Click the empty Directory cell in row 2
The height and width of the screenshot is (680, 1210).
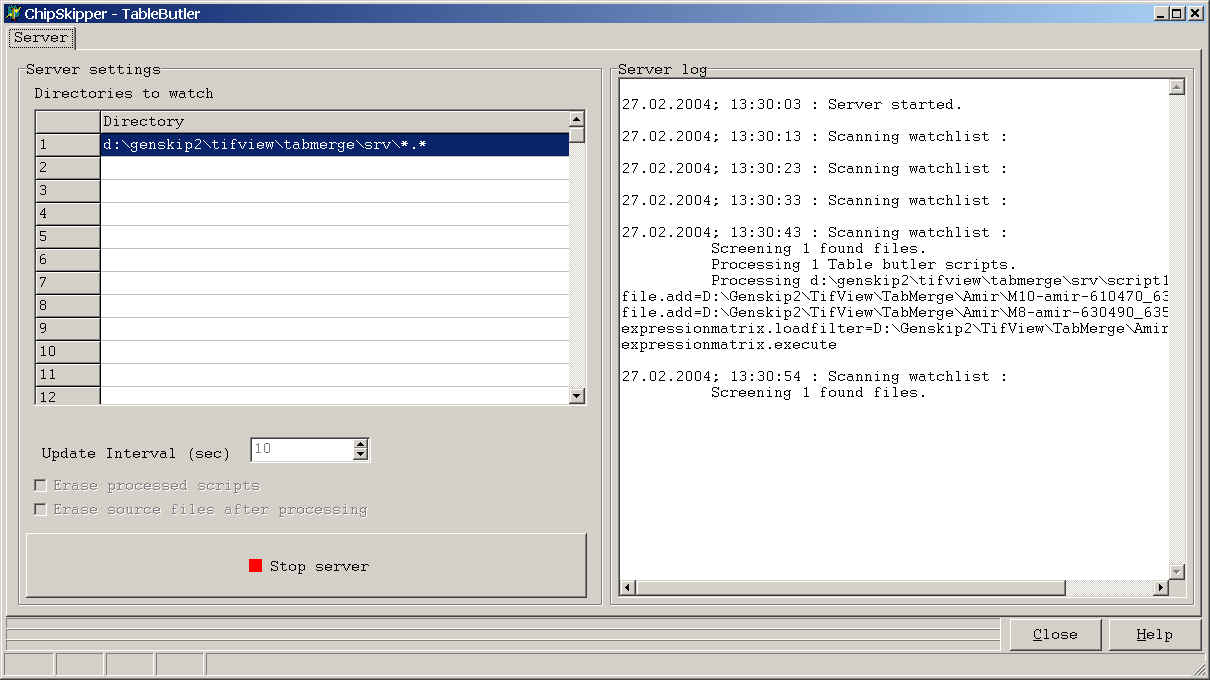[334, 168]
